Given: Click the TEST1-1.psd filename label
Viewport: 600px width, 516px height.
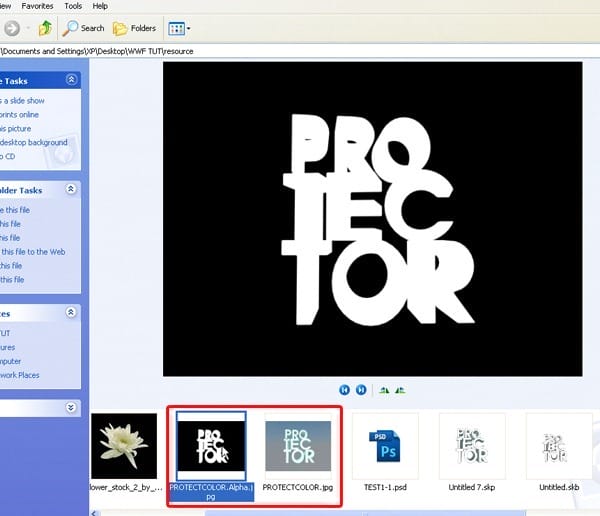Looking at the screenshot, I should tap(385, 487).
